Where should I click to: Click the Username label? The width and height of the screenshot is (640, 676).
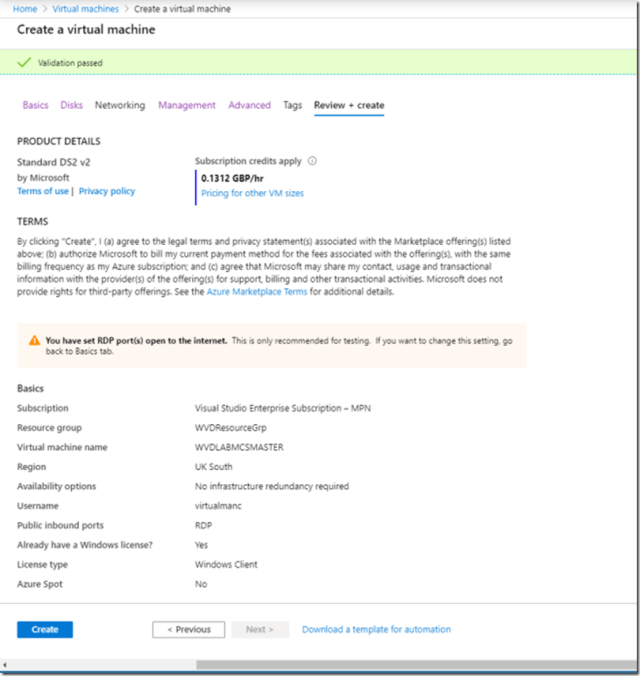point(38,506)
